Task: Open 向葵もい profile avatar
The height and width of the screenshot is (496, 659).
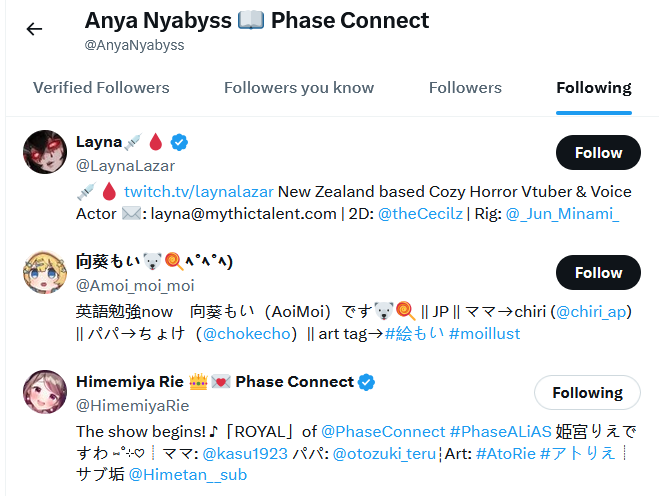Action: [45, 272]
